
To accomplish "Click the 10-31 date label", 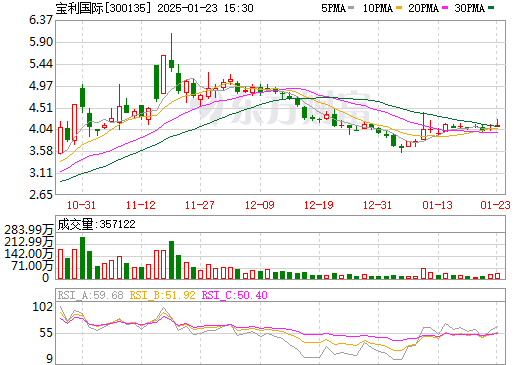I will (81, 205).
